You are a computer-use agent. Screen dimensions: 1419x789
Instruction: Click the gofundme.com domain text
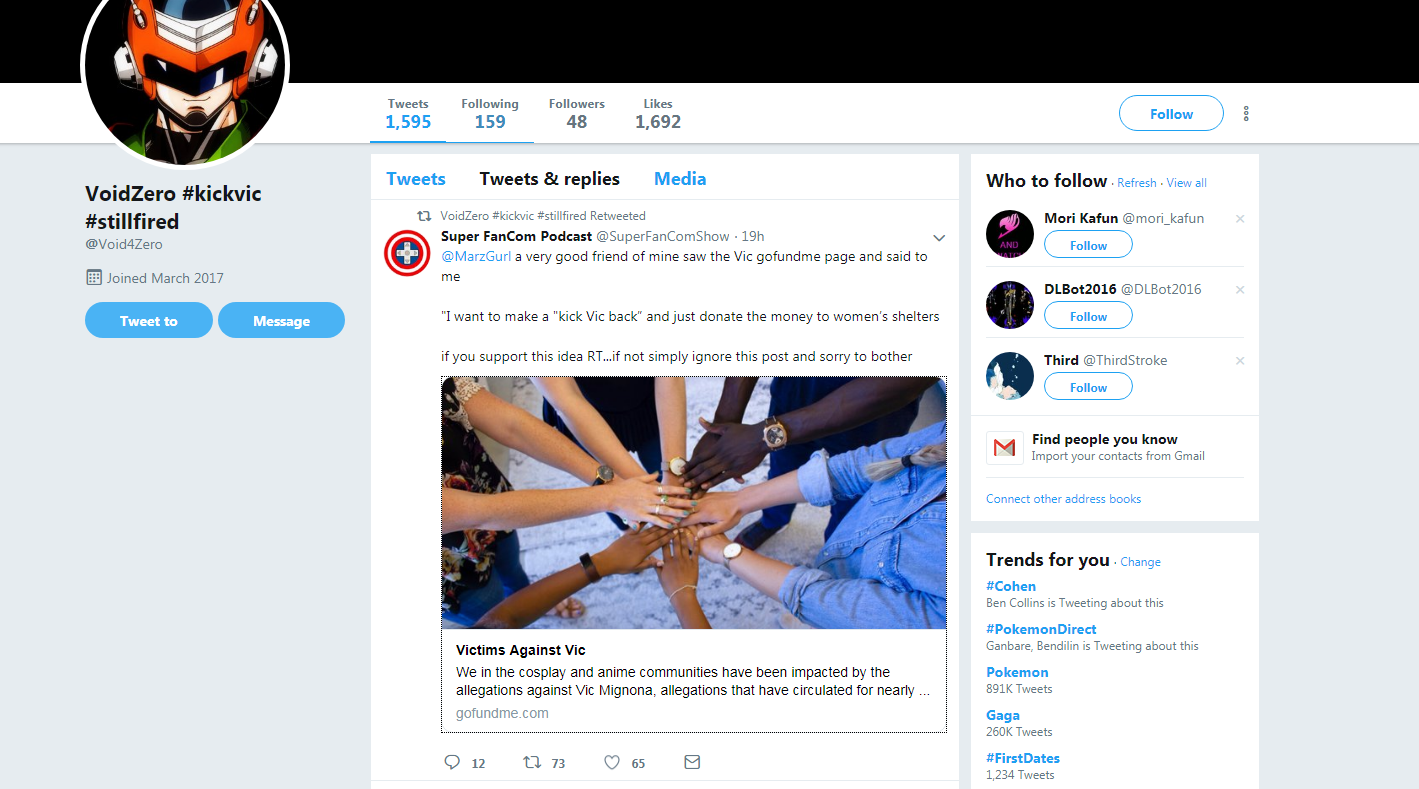click(x=502, y=713)
